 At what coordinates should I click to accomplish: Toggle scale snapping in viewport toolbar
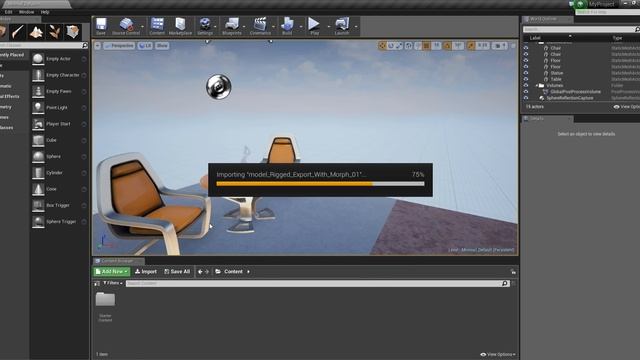[x=471, y=46]
